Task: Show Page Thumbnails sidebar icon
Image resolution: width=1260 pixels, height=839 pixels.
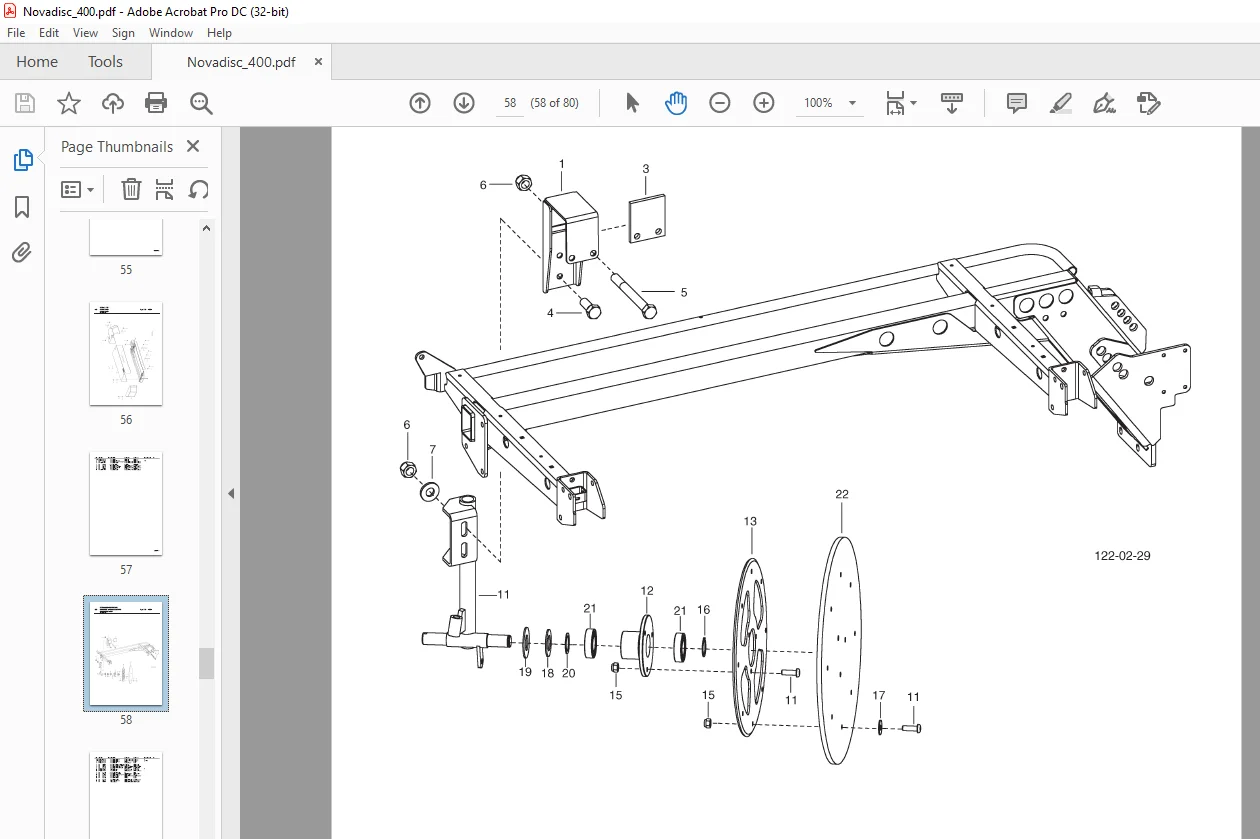Action: 22,160
